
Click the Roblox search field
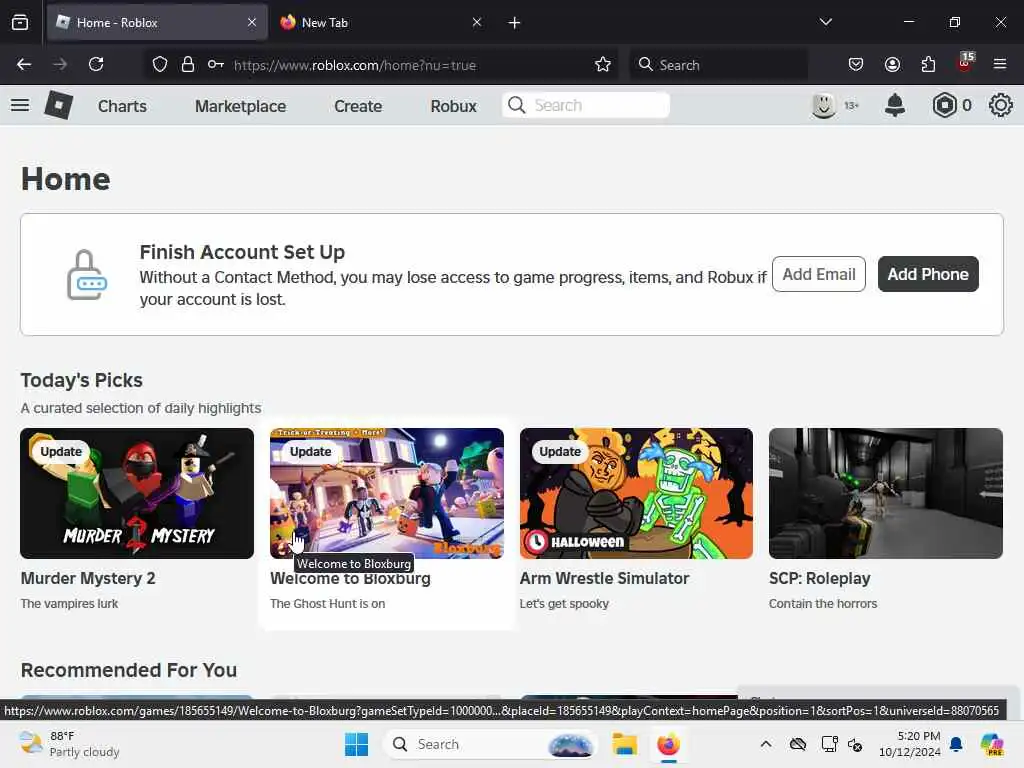[x=586, y=105]
